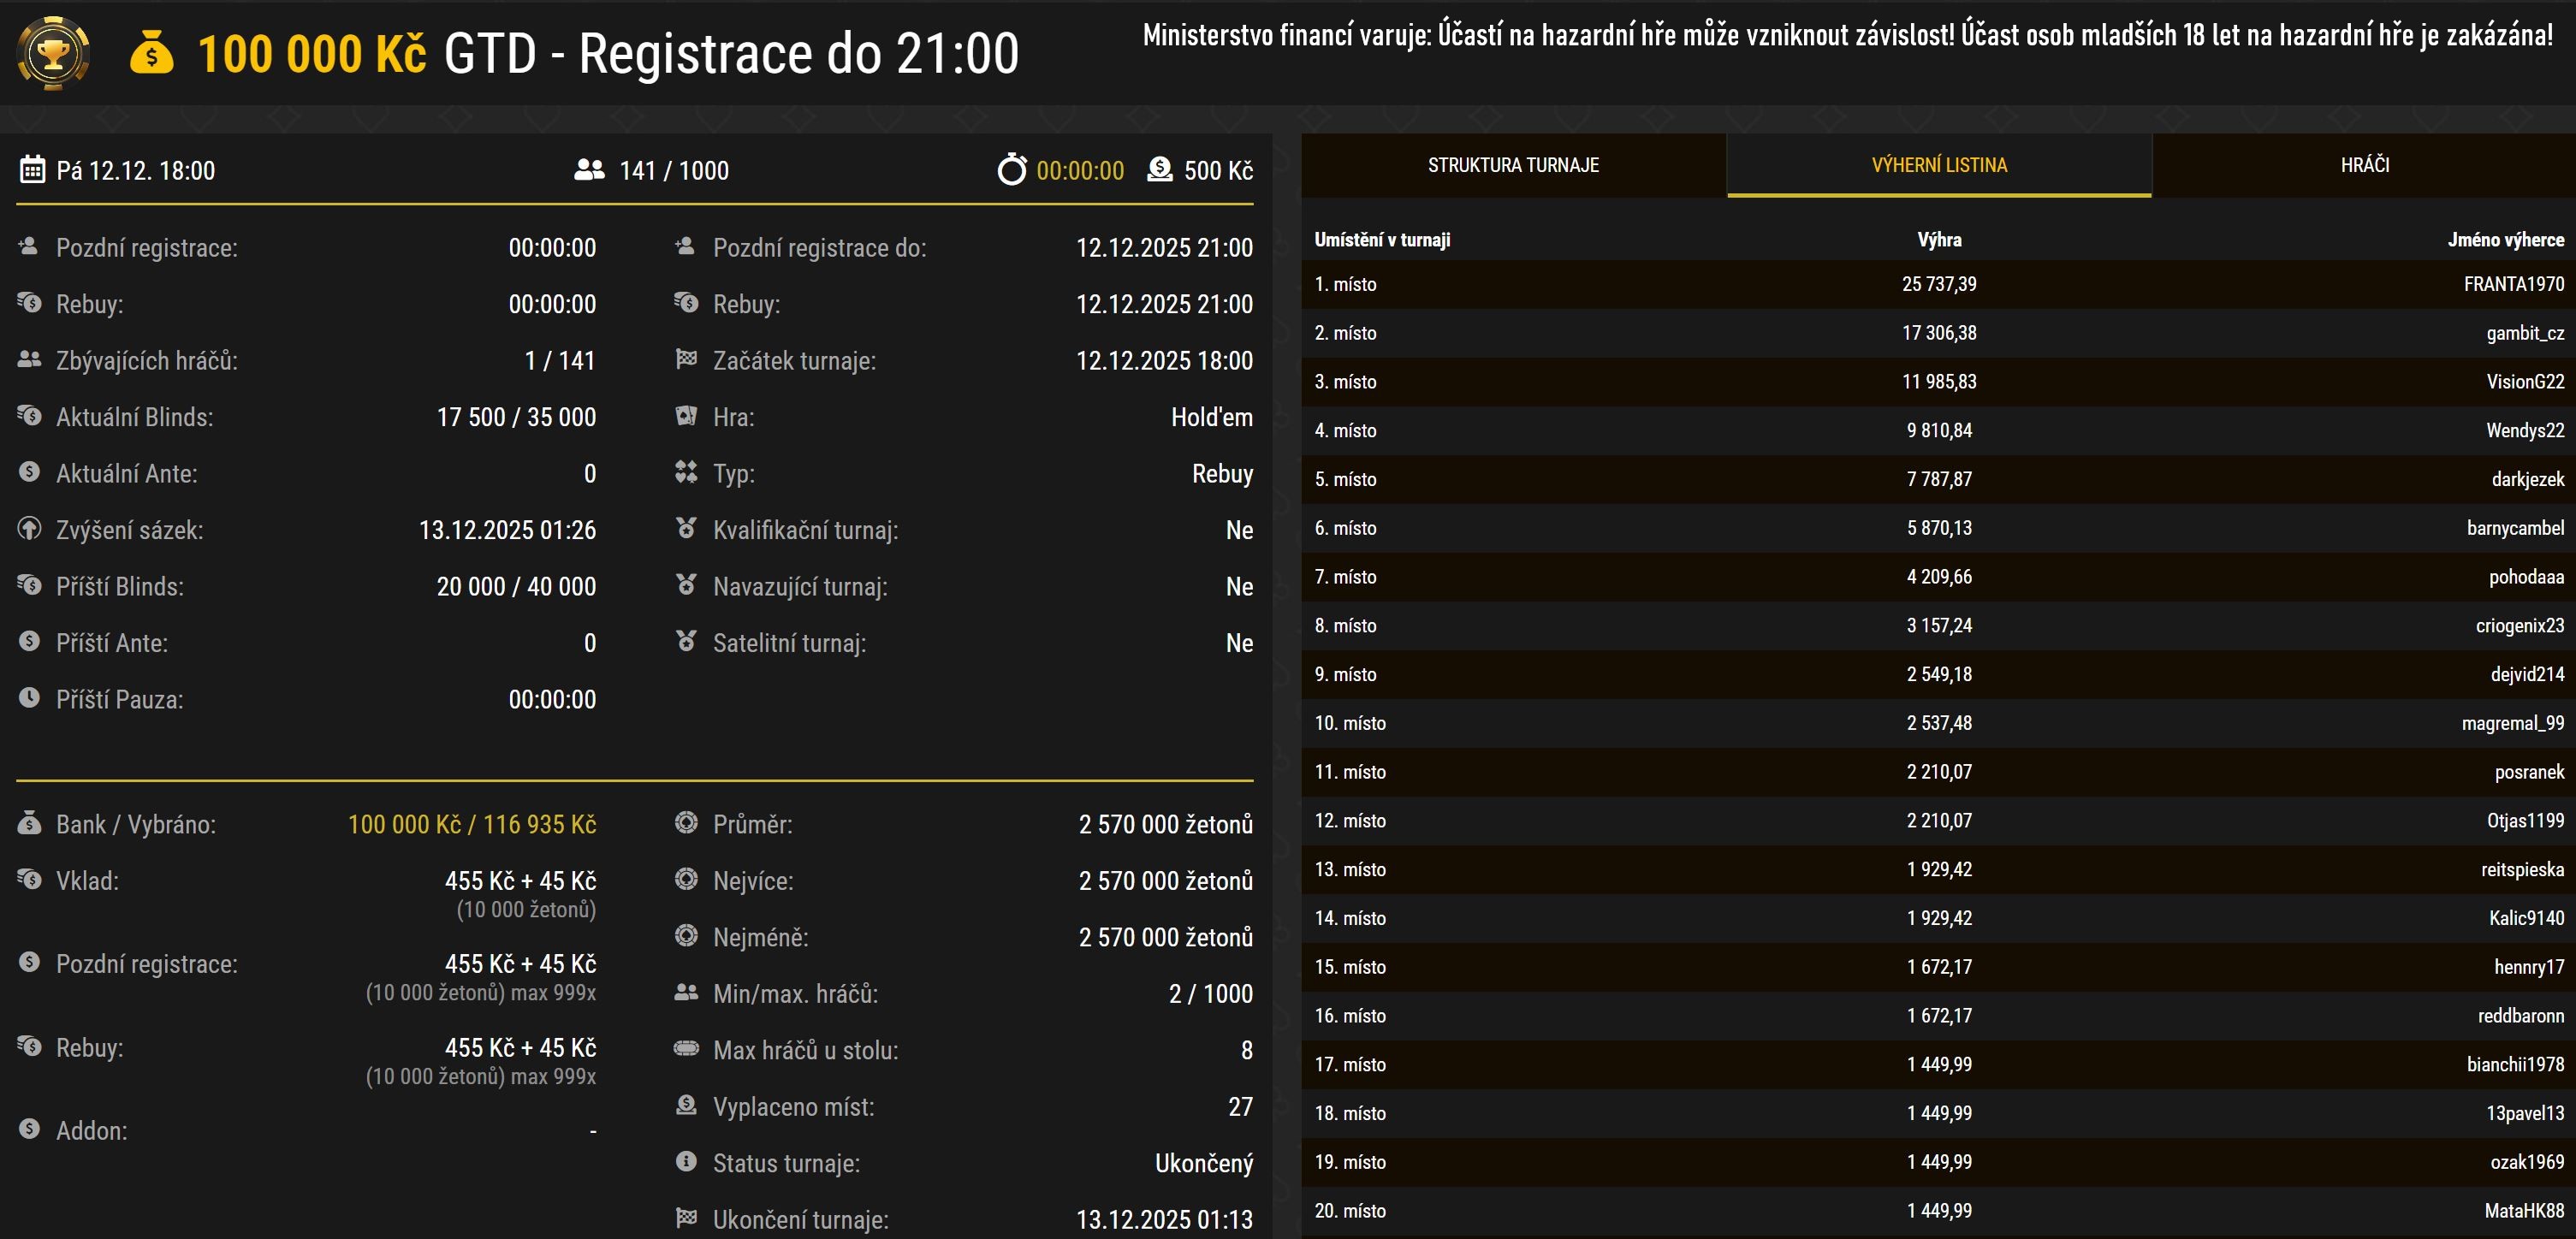Click the info icon beside Status turnaje

click(686, 1161)
